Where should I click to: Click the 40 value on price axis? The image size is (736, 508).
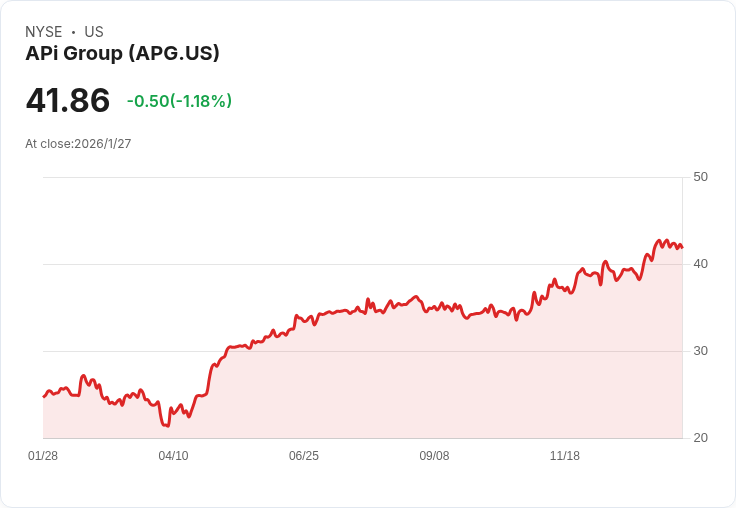pyautogui.click(x=700, y=264)
